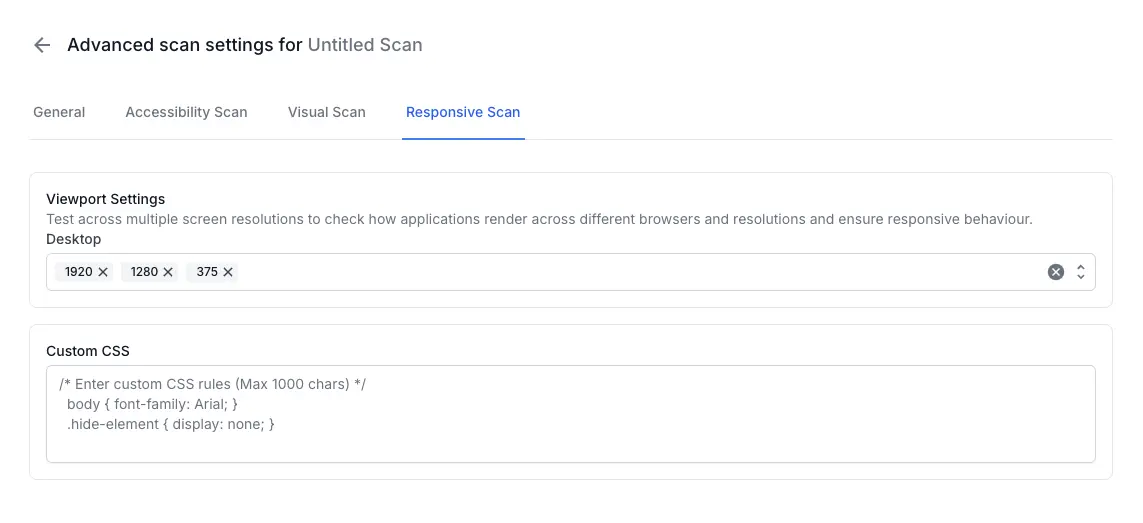Click the Viewport Settings heading

click(106, 199)
